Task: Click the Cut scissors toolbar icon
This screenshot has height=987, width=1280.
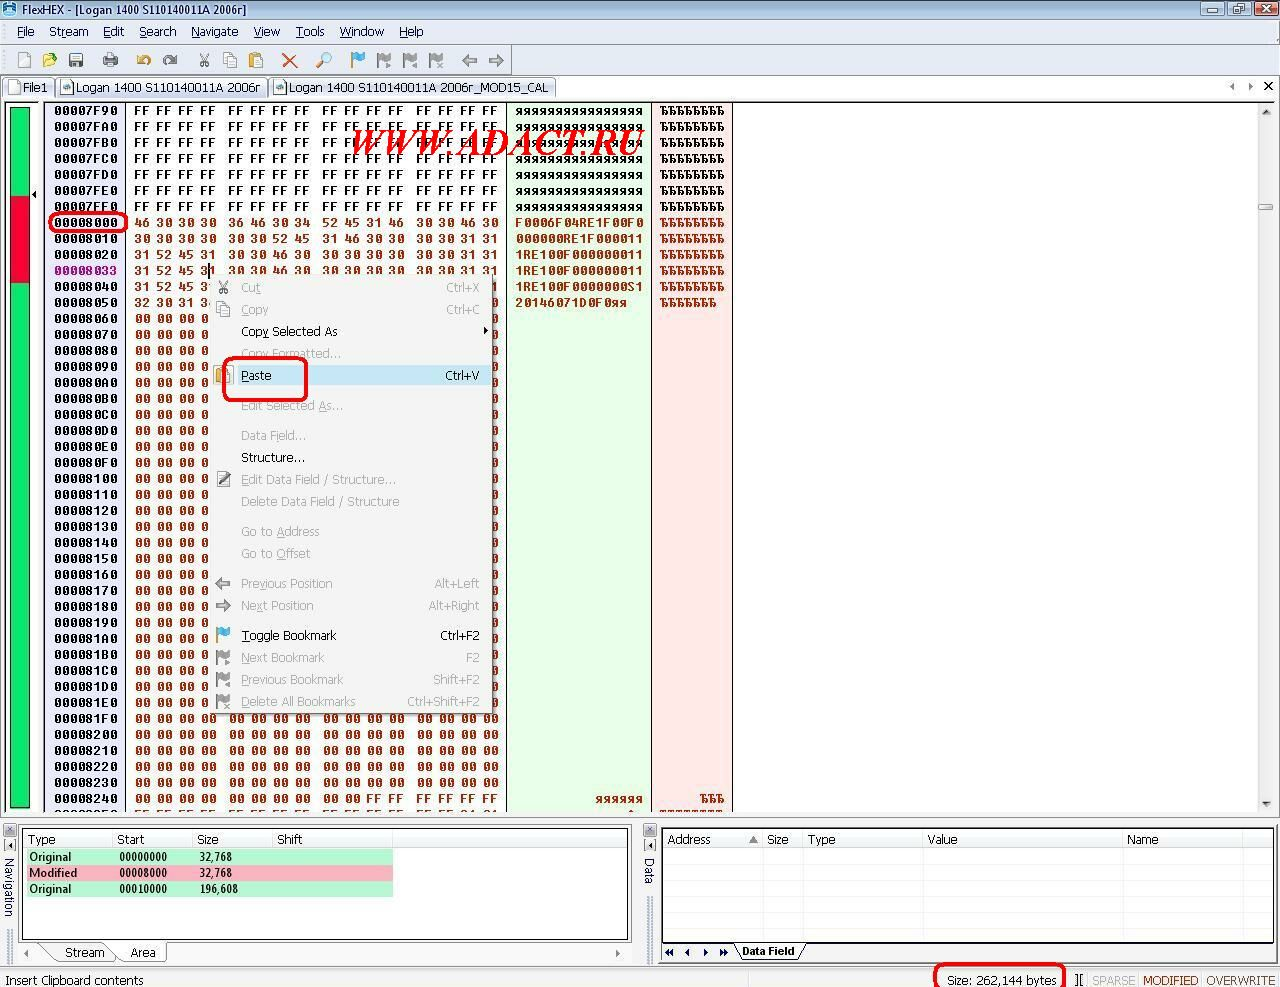Action: point(204,60)
